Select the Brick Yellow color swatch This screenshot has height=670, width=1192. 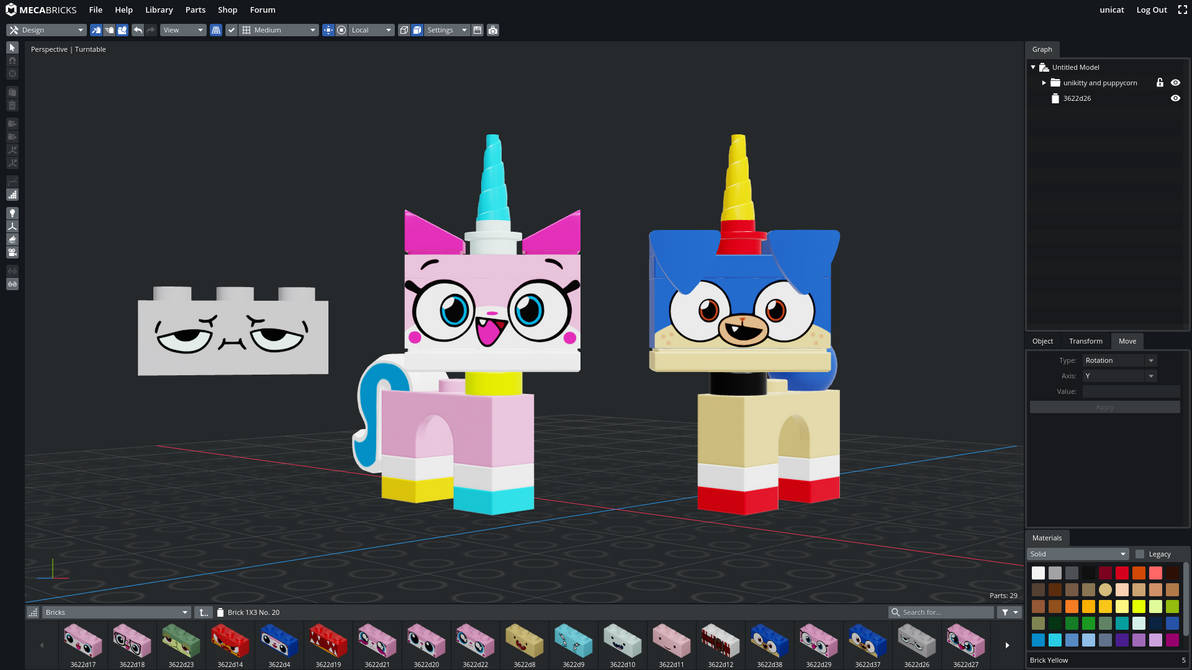click(x=1105, y=589)
